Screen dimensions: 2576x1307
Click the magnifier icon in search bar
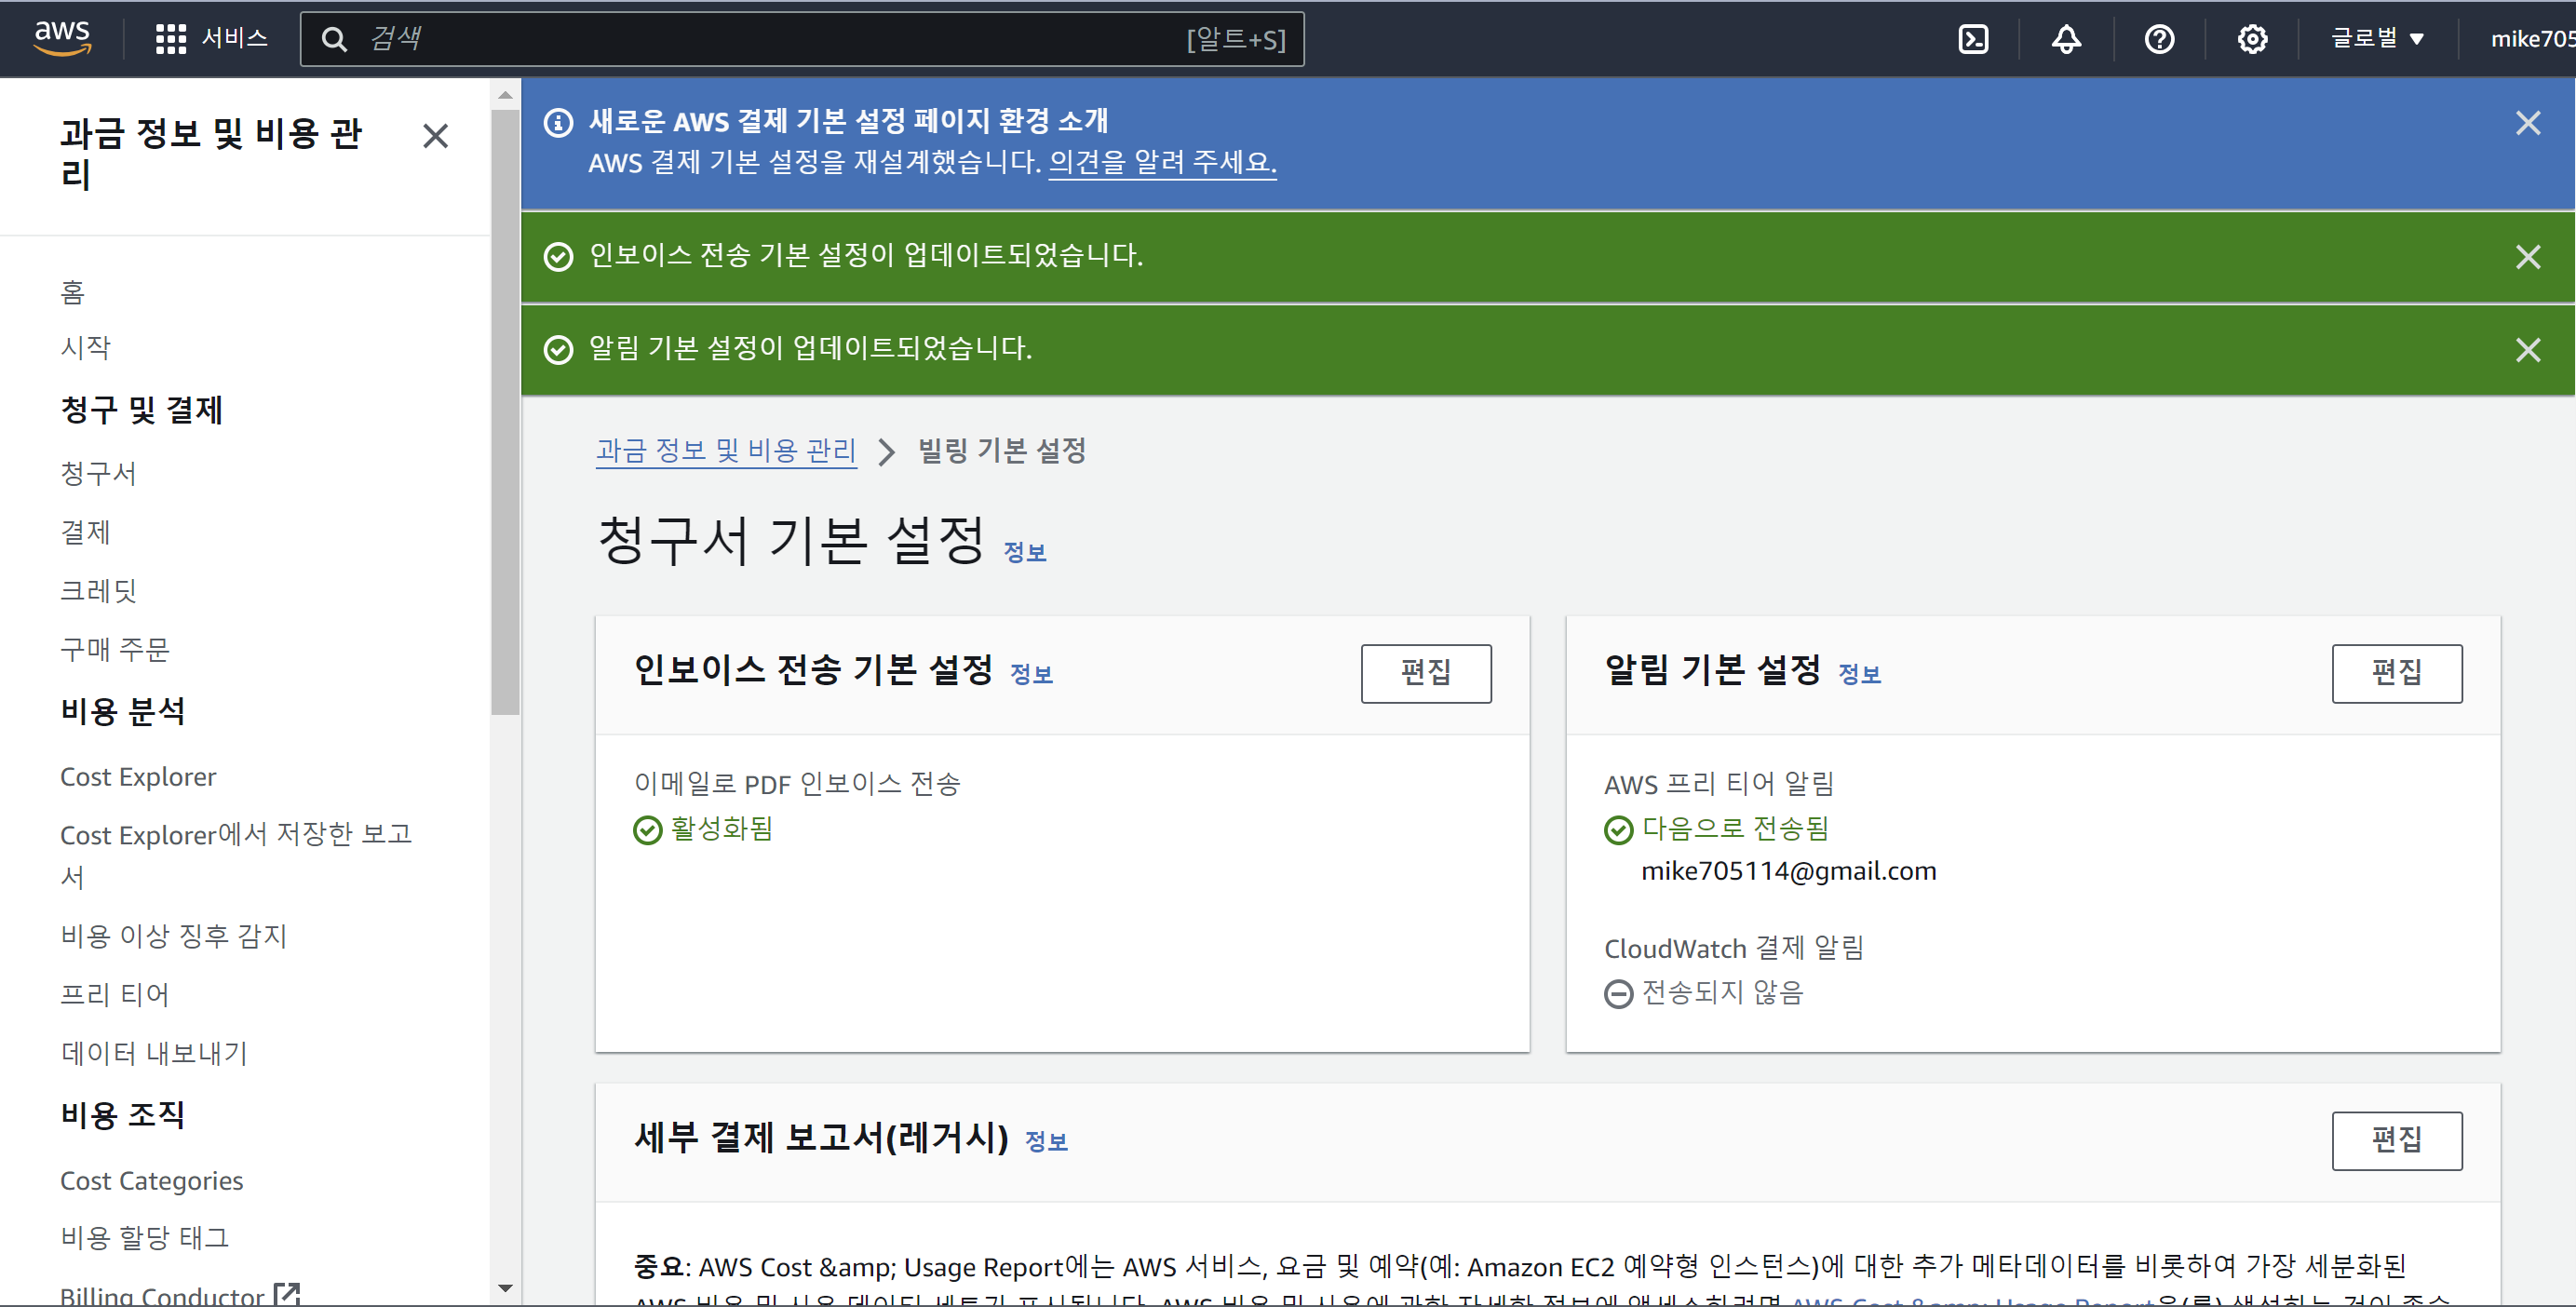[x=334, y=39]
